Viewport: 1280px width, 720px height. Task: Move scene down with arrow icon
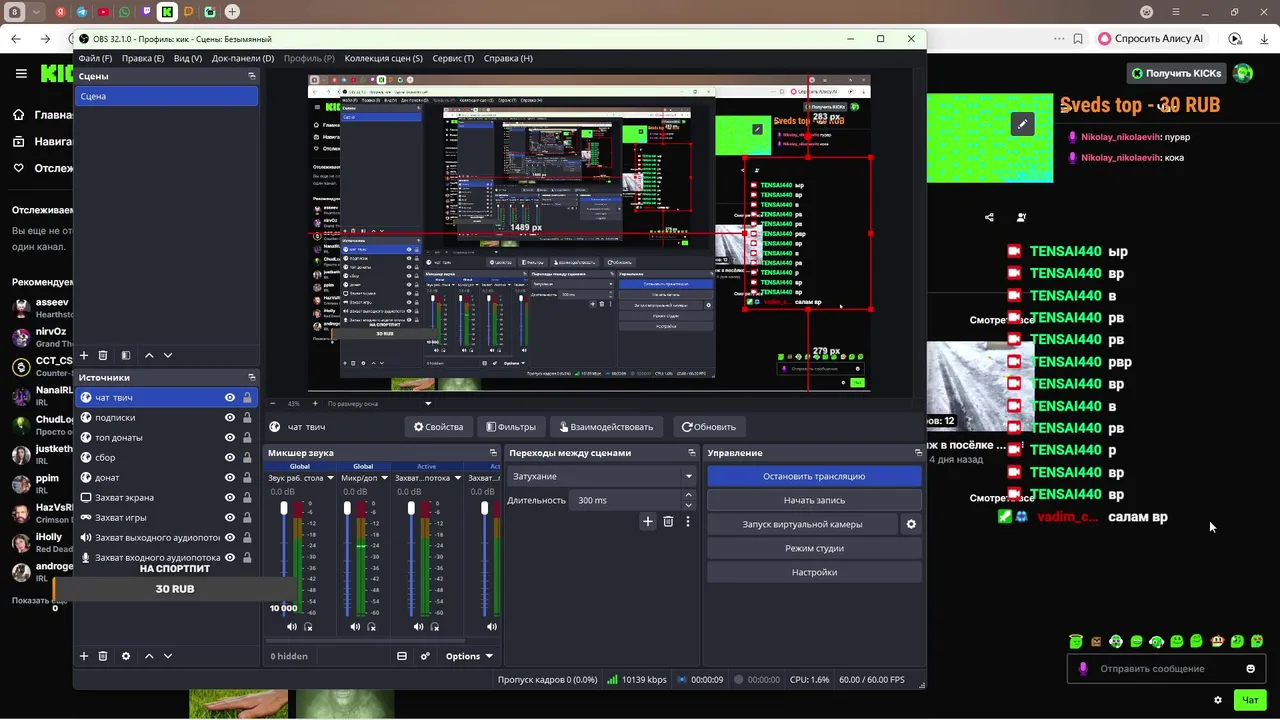168,355
